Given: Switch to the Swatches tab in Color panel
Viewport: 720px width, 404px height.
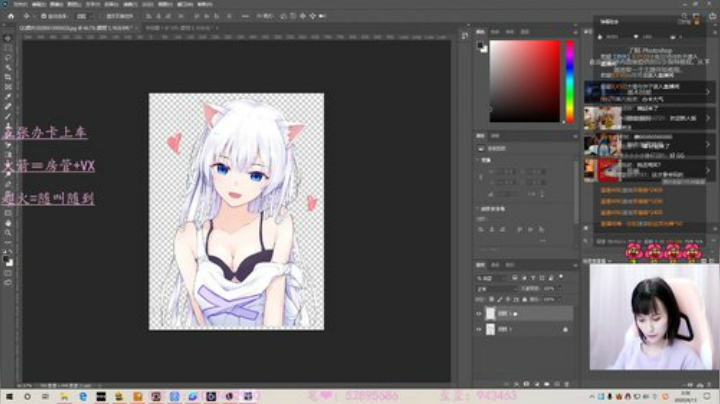Looking at the screenshot, I should 495,32.
